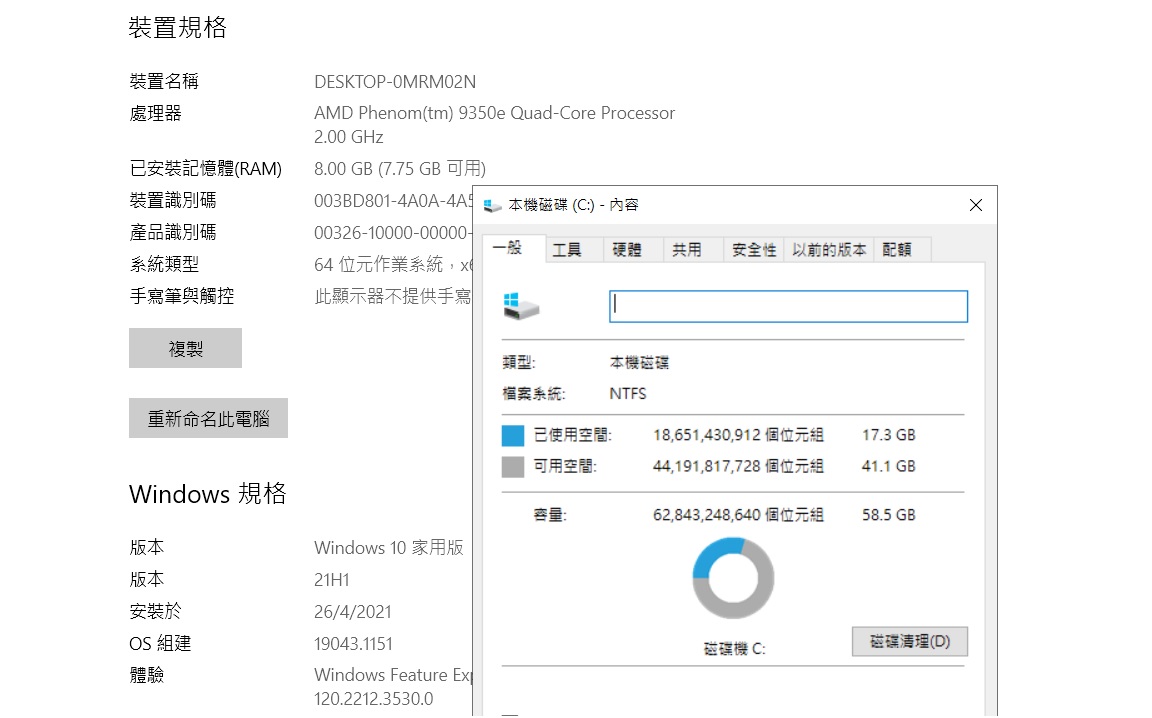Click the 18,651,430,912 個位元組 used bytes value
This screenshot has width=1152, height=718.
point(738,435)
